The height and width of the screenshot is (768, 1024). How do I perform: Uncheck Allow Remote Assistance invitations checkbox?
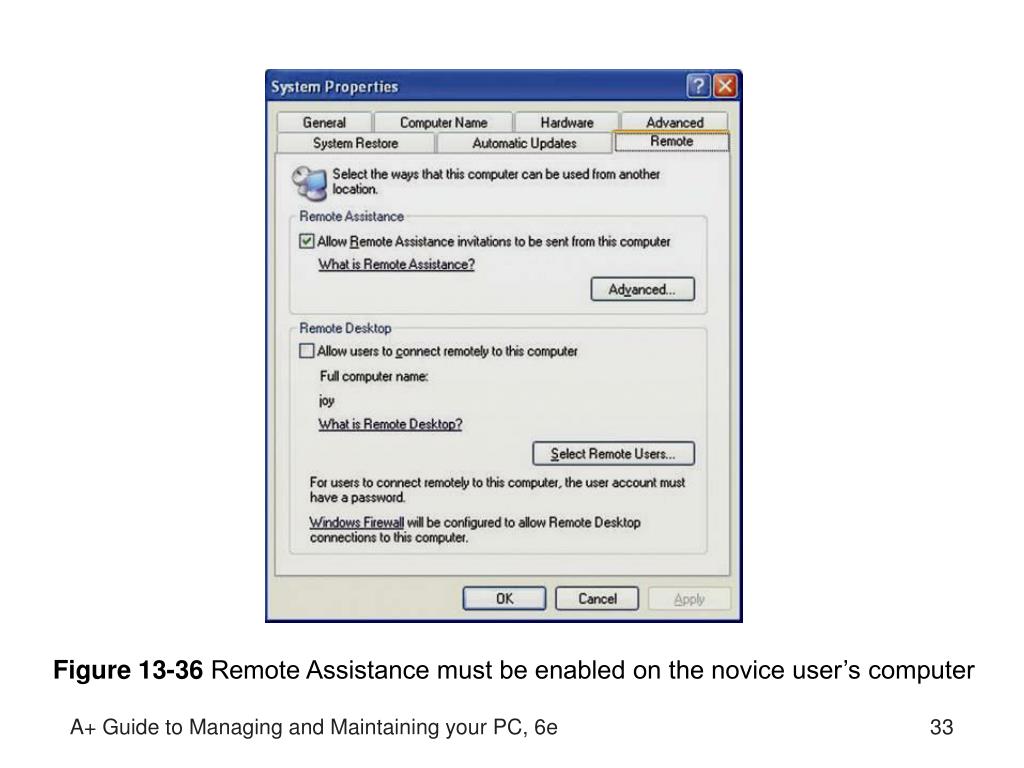tap(306, 242)
